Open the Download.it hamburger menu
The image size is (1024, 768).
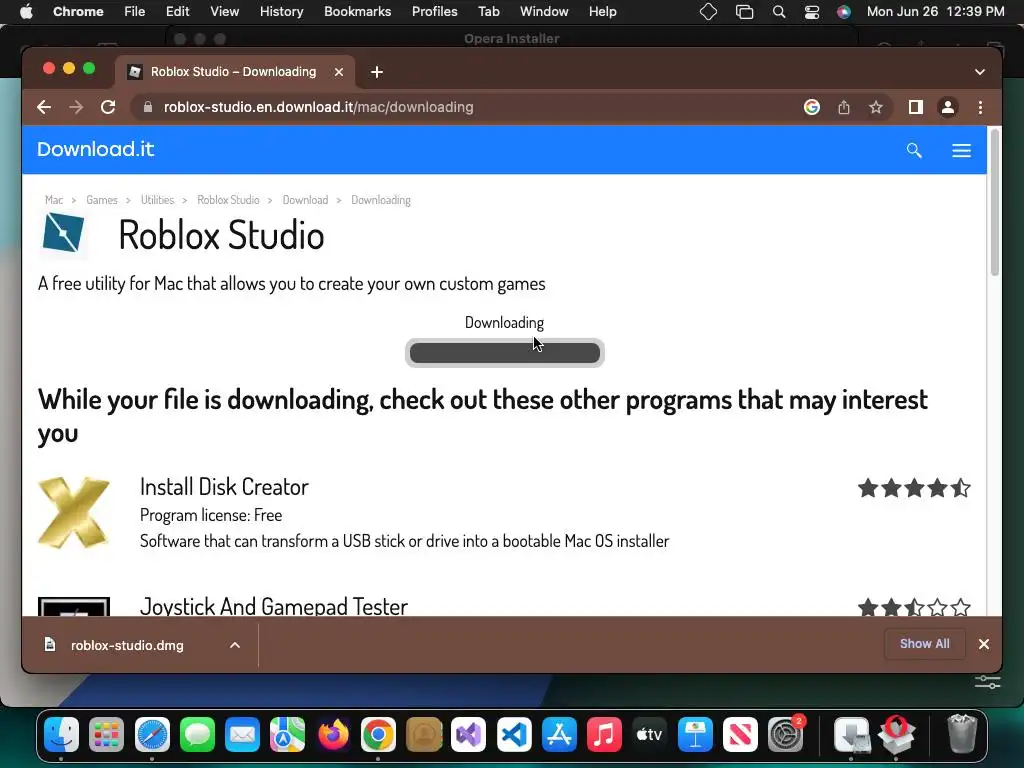click(x=961, y=151)
